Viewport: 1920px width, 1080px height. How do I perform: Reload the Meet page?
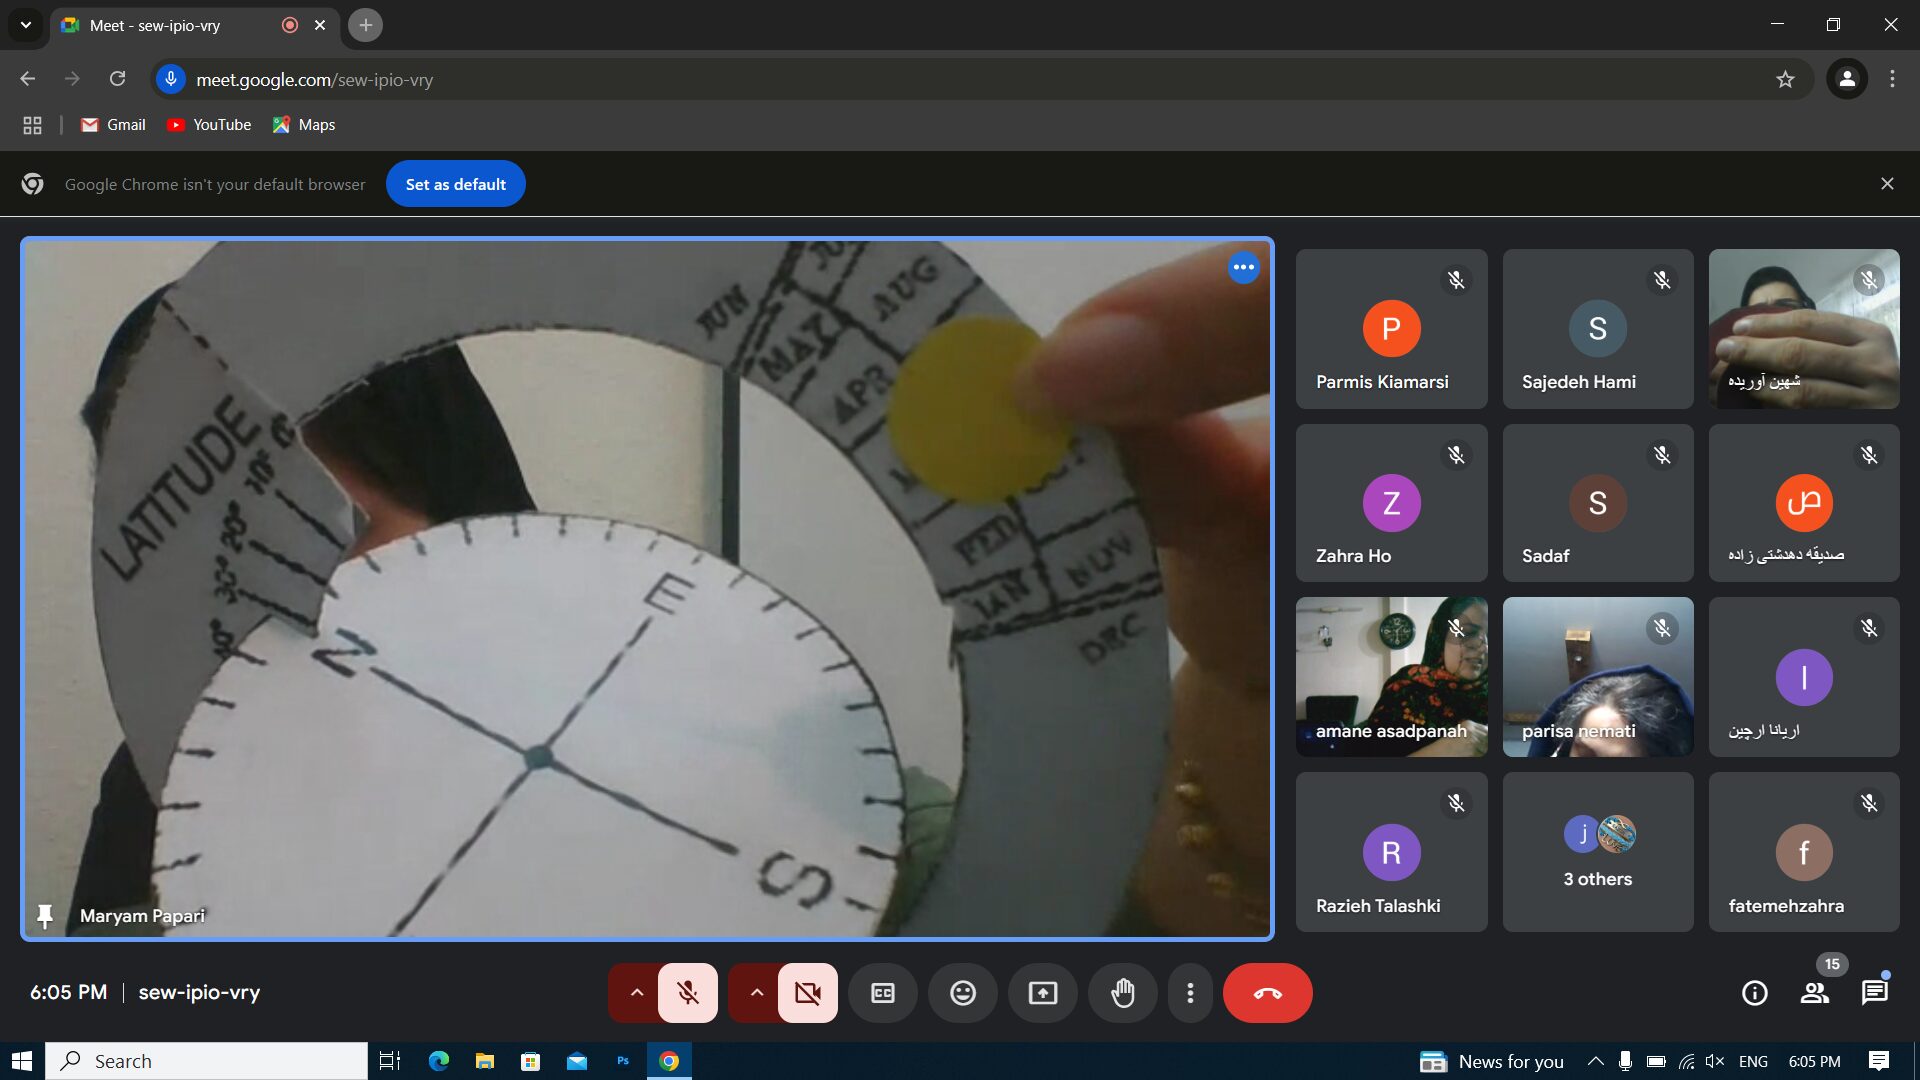pos(118,79)
